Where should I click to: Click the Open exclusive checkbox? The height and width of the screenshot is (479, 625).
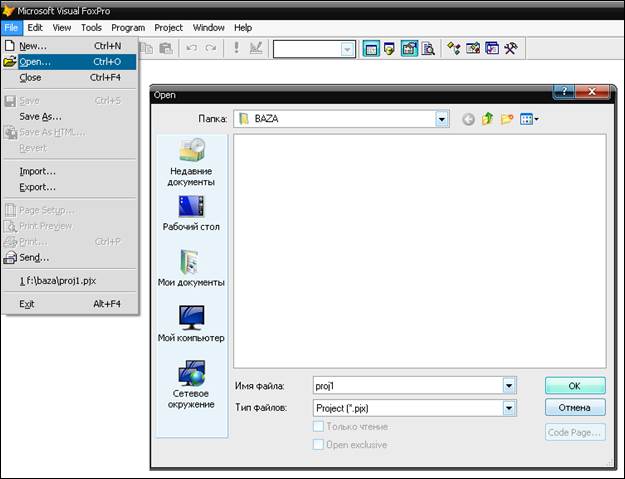coord(318,444)
